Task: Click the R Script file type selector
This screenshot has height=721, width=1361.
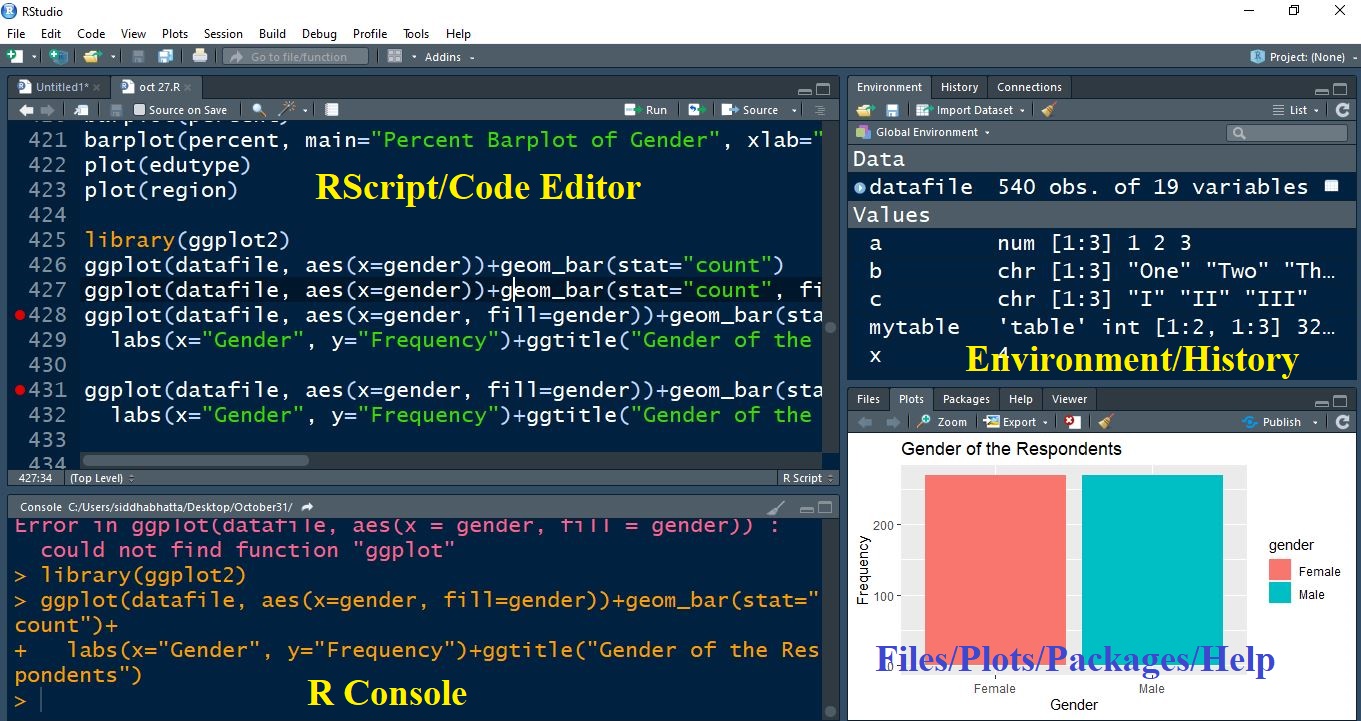Action: pyautogui.click(x=808, y=478)
